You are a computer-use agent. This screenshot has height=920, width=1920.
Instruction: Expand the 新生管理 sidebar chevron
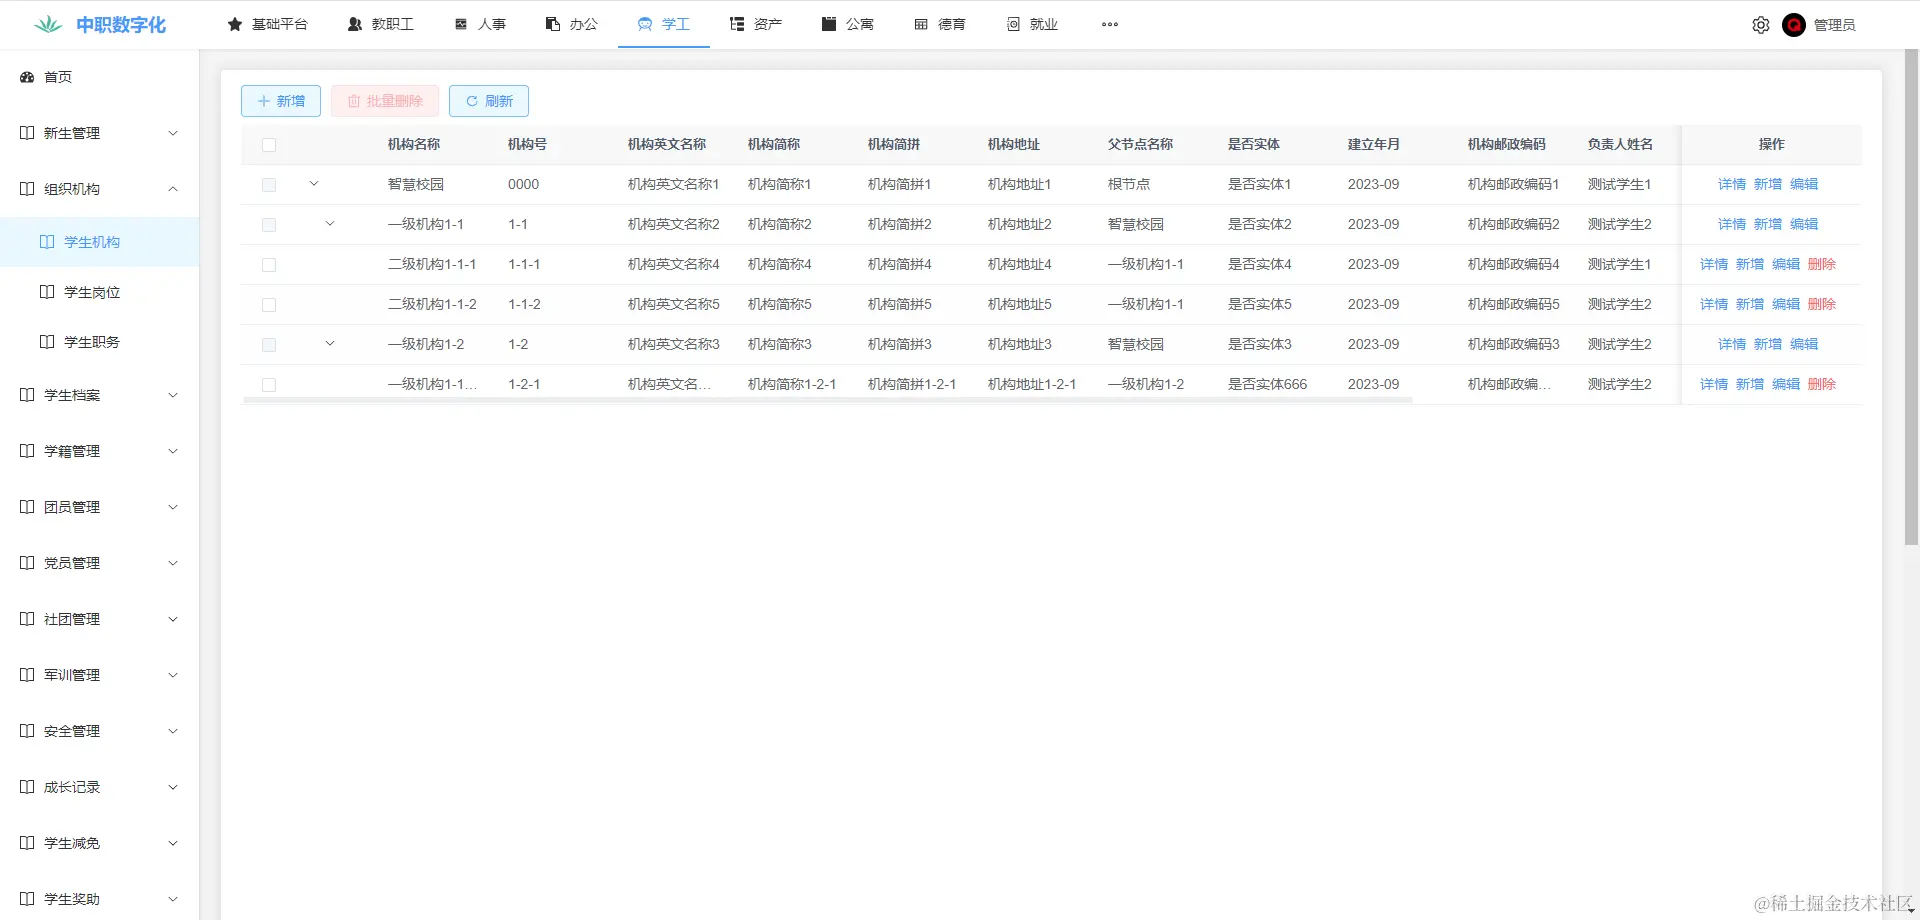[x=173, y=133]
